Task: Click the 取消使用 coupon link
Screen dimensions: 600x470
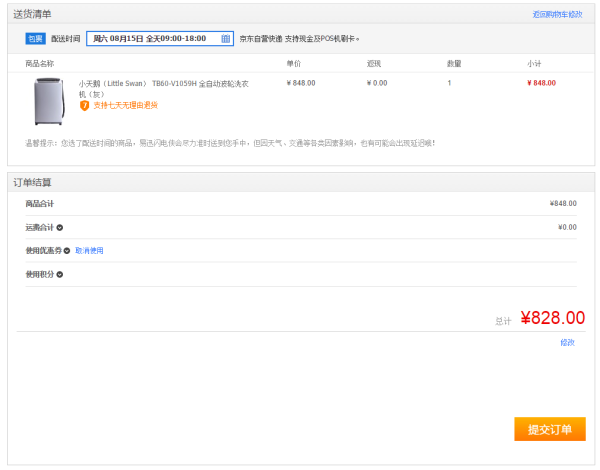Action: [89, 251]
